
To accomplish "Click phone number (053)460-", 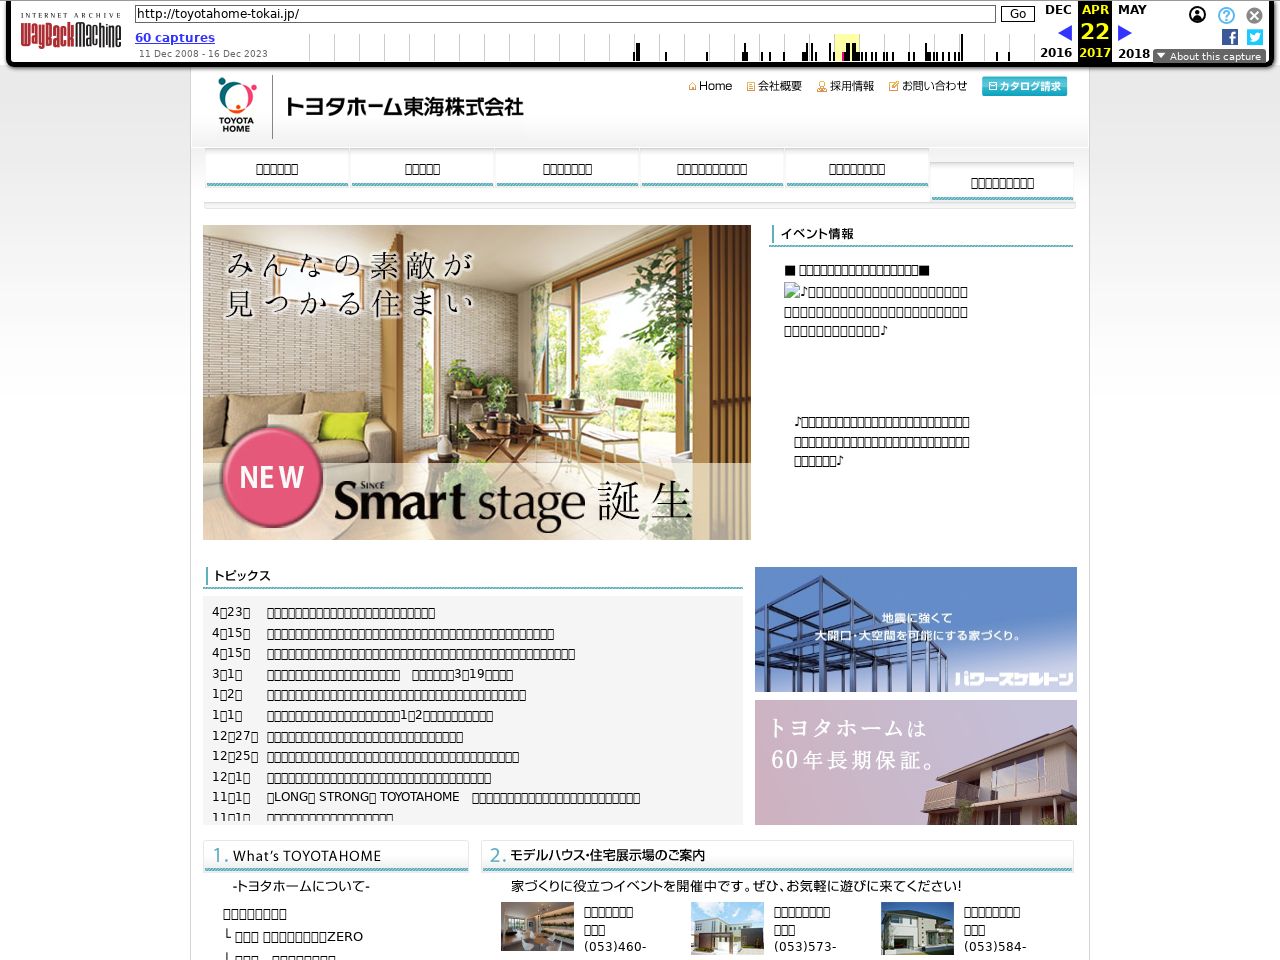I will (x=615, y=947).
